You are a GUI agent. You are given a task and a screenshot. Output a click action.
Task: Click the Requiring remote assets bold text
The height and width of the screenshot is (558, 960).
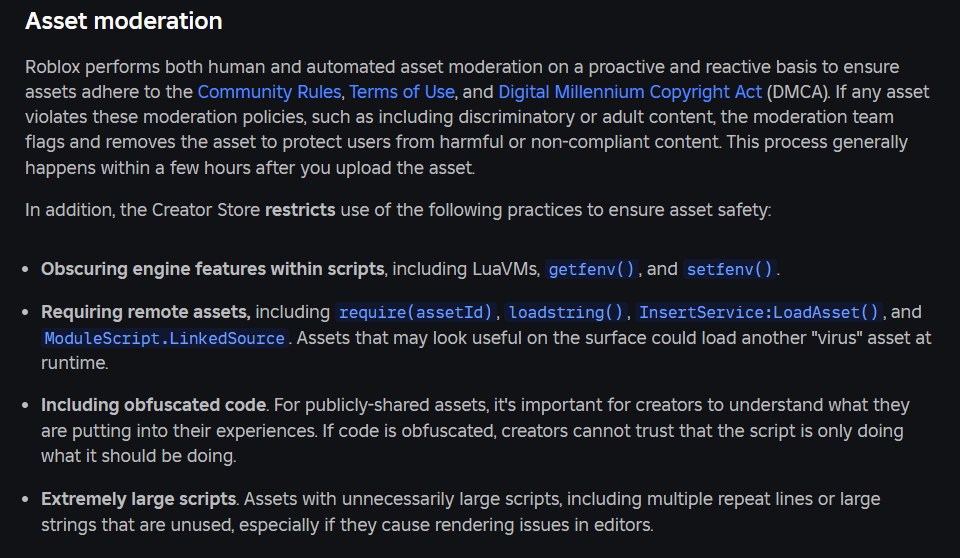pyautogui.click(x=146, y=312)
